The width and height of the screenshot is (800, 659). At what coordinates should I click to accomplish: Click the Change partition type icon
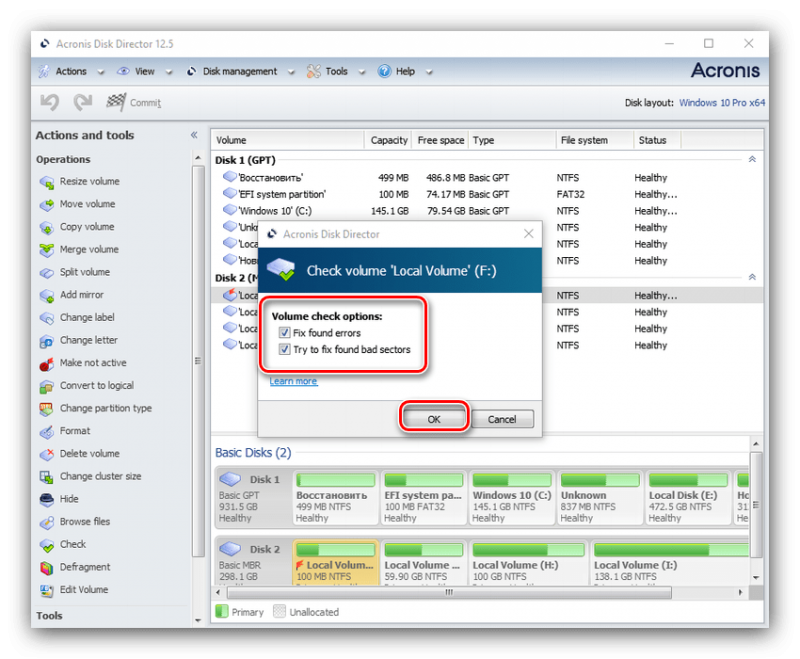pos(46,409)
